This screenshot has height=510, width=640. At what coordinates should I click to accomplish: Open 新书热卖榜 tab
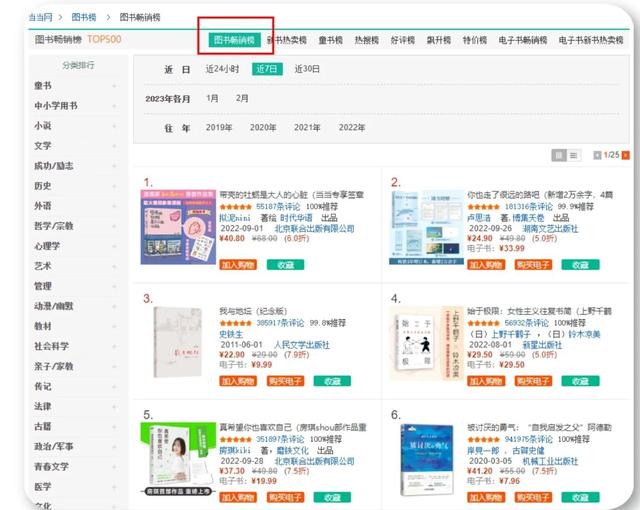pyautogui.click(x=287, y=40)
